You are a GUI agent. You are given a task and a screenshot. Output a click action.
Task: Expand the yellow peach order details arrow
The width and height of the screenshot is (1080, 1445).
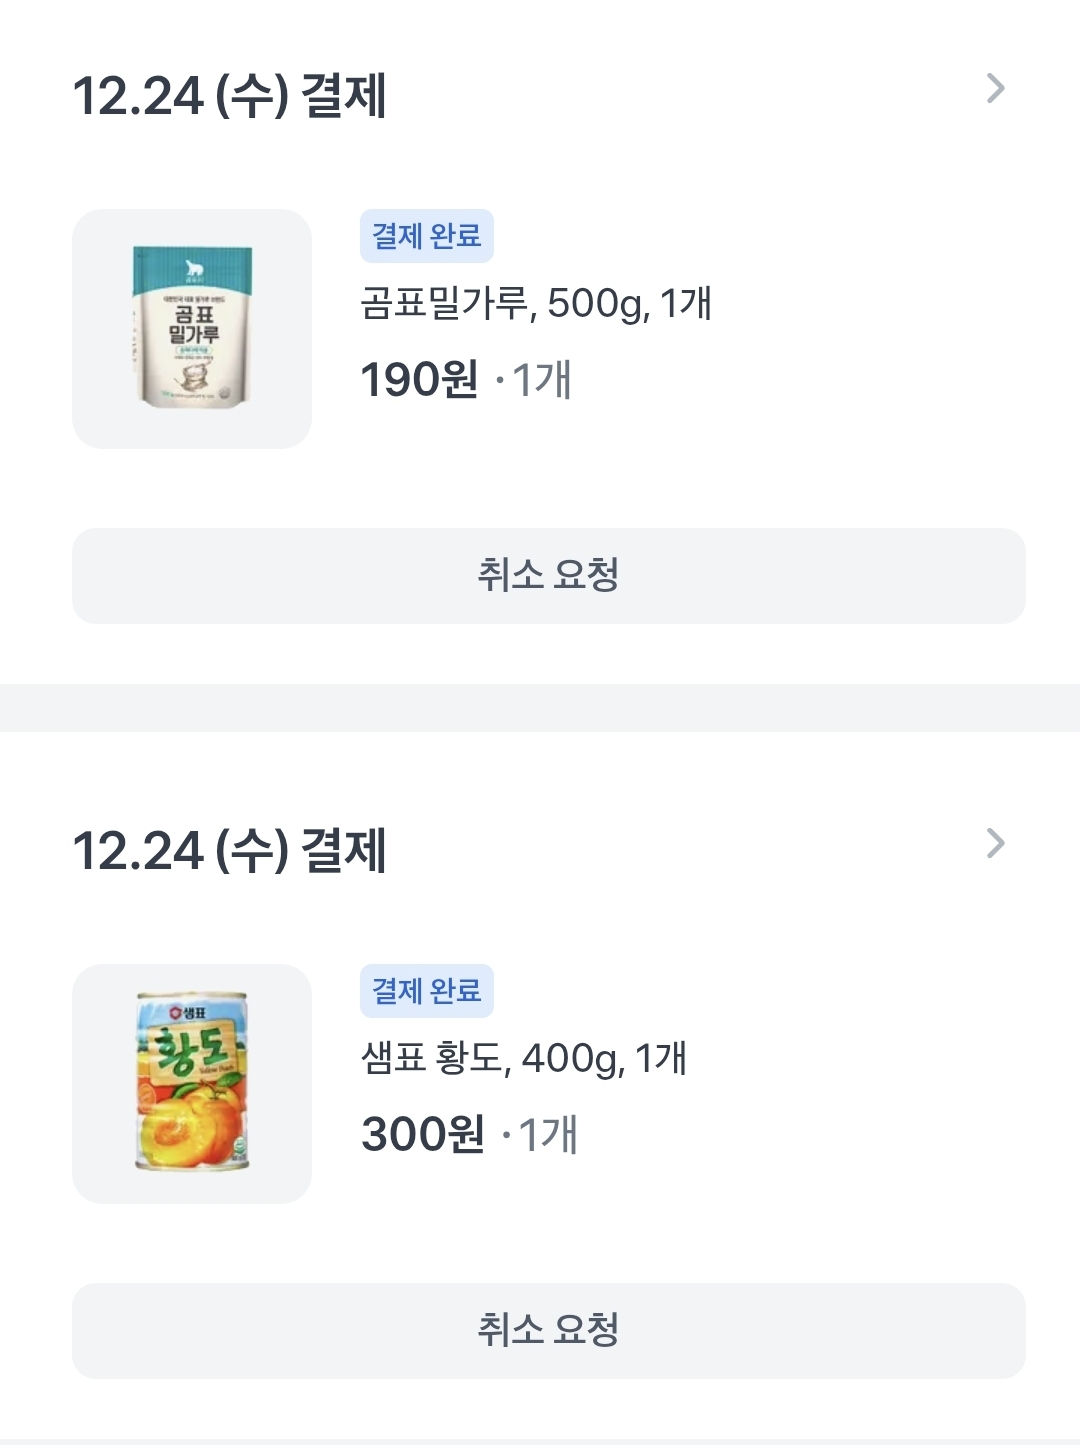coord(995,844)
